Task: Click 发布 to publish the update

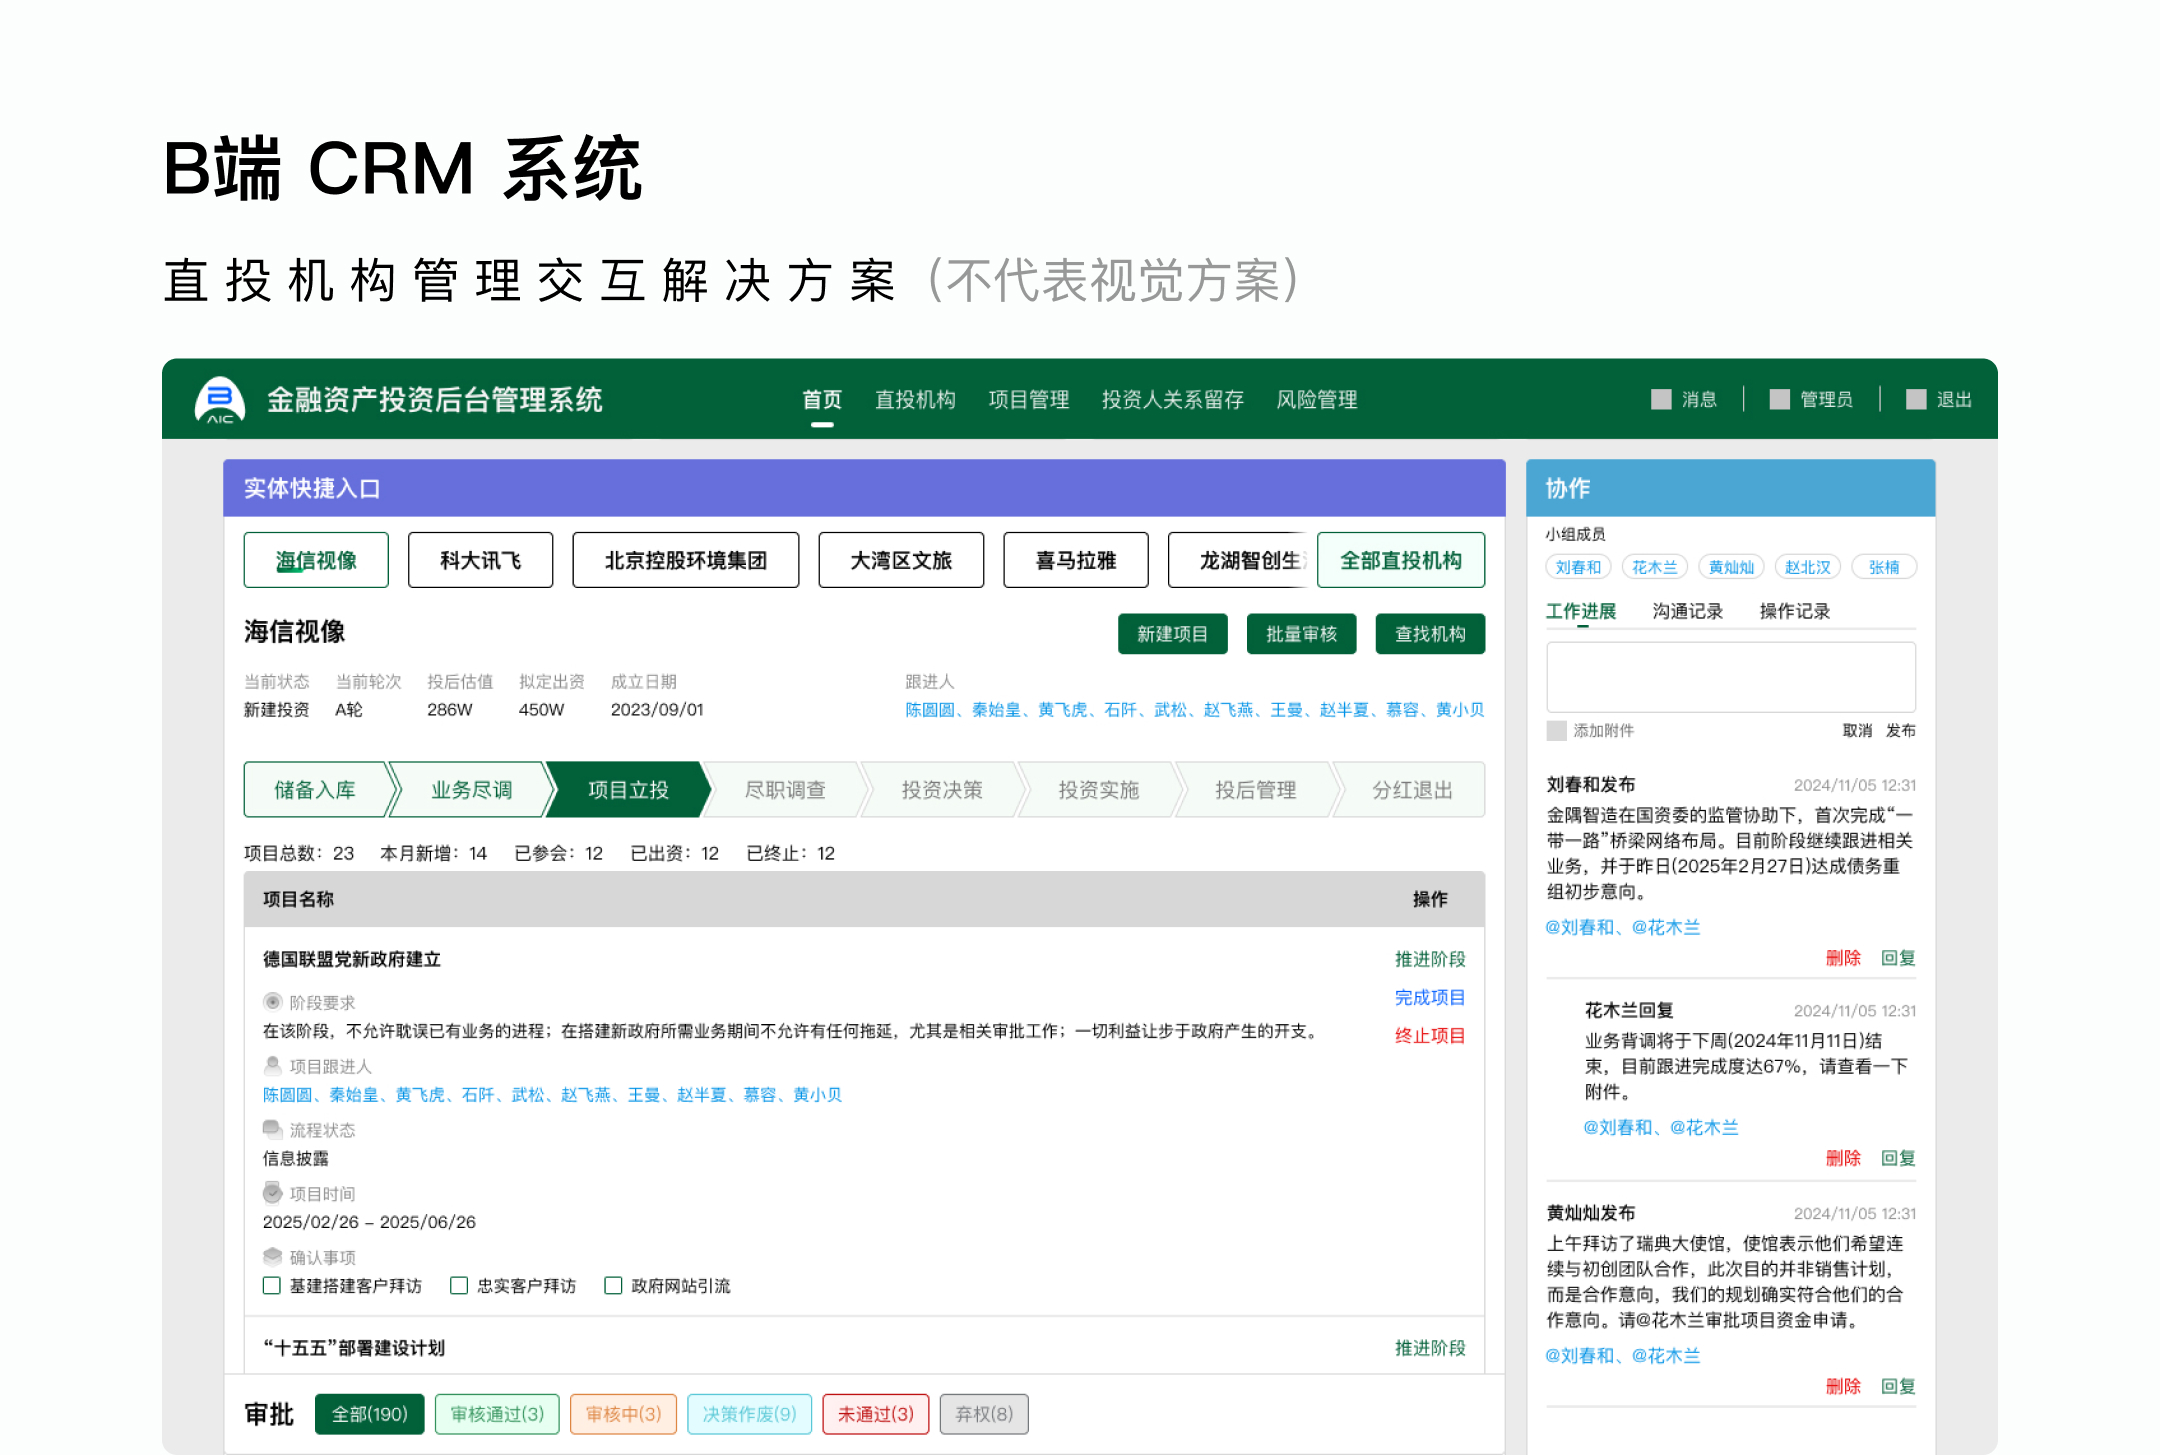Action: (x=1901, y=731)
